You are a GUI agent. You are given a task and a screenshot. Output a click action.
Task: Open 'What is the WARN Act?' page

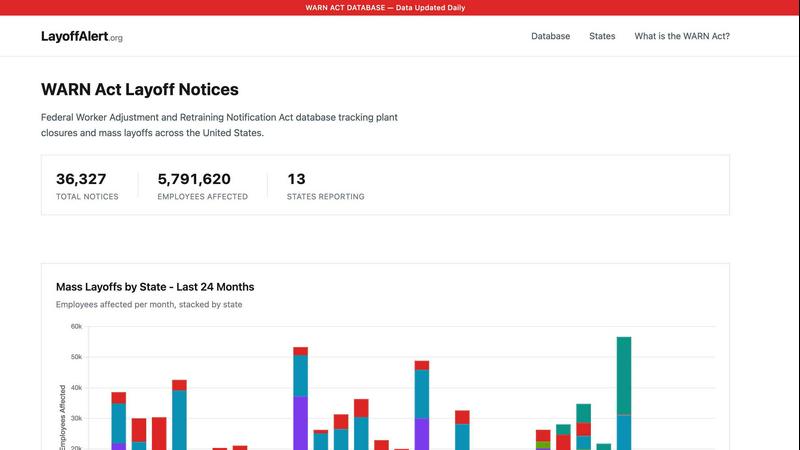[x=681, y=36]
